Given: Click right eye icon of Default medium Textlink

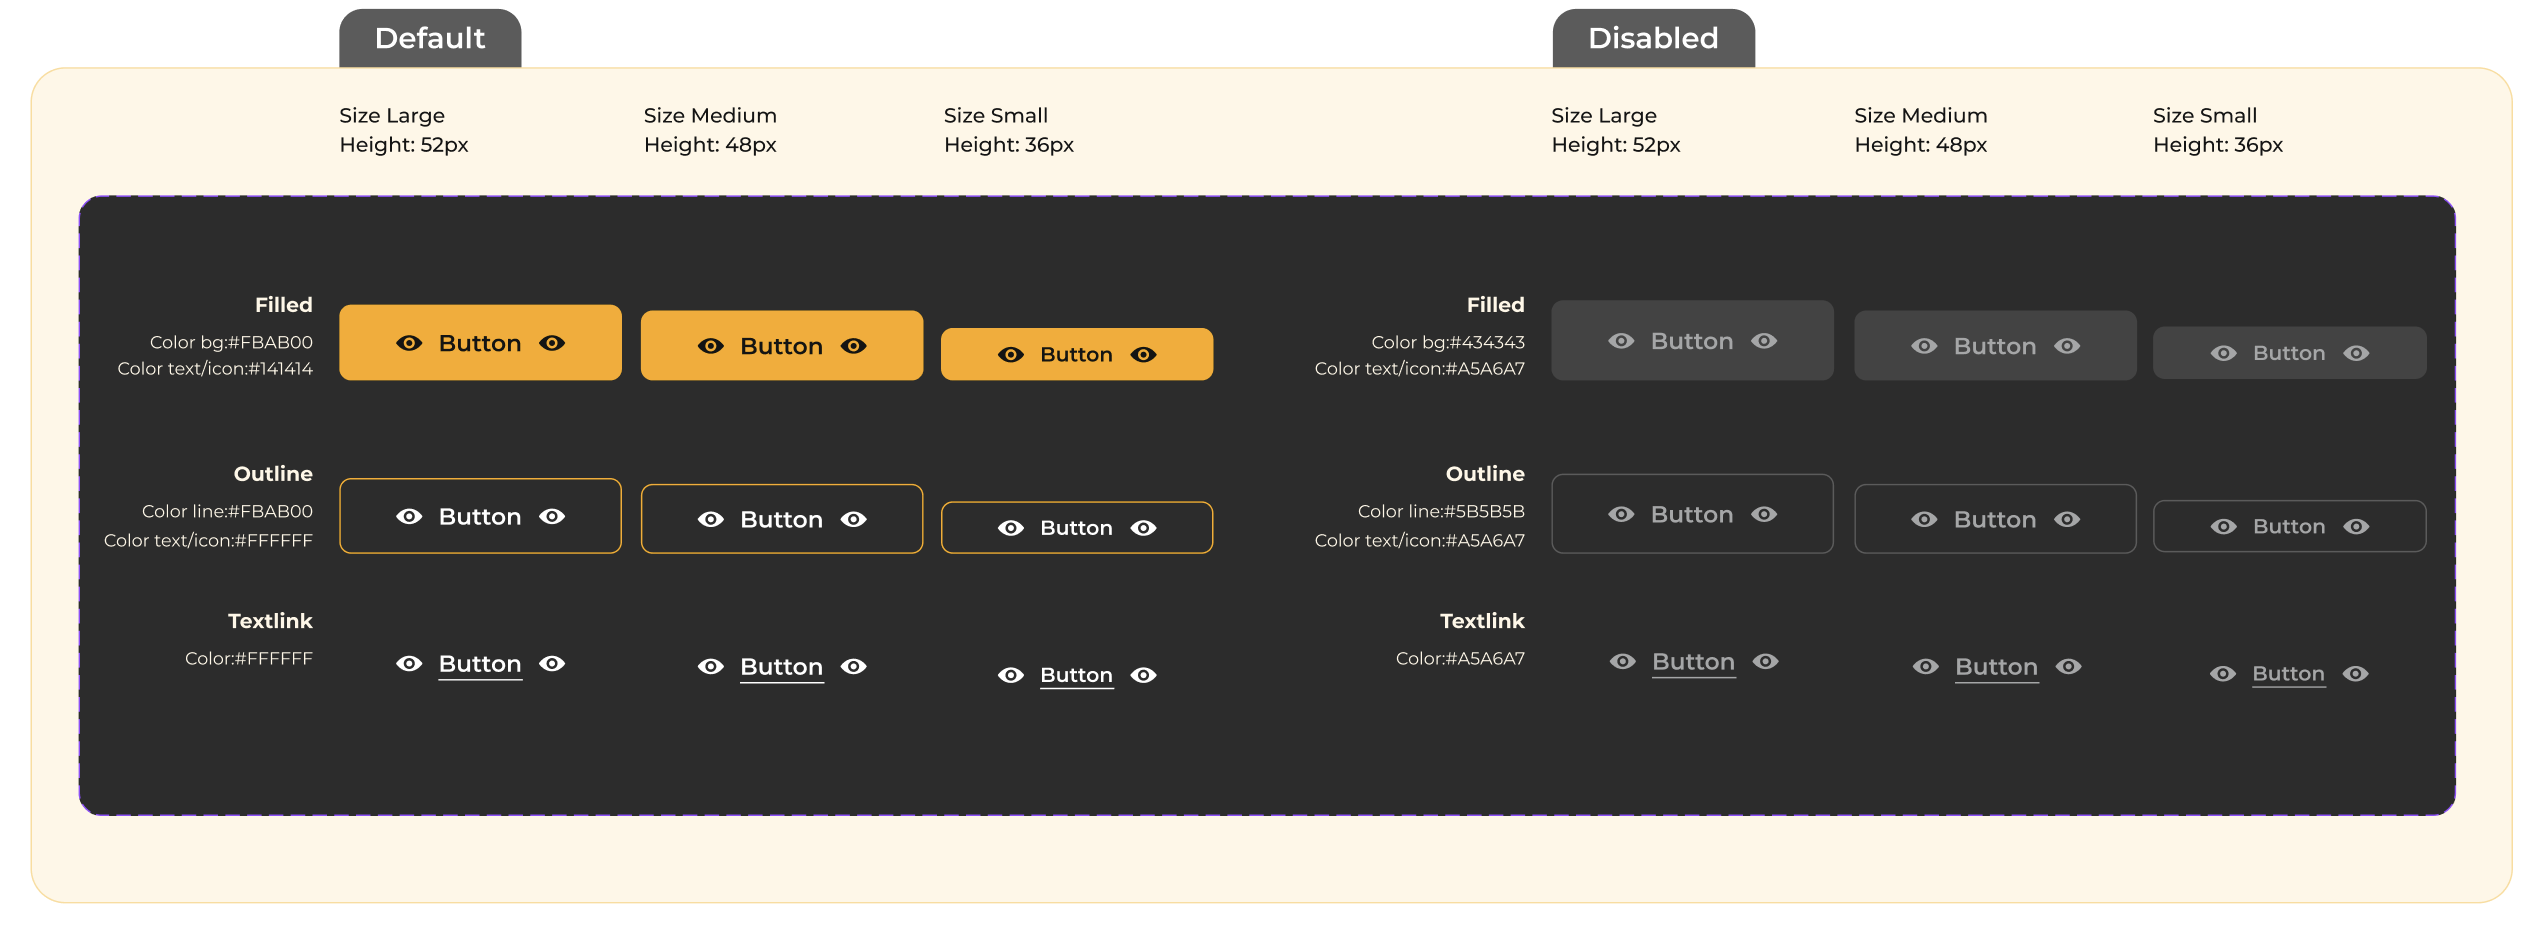Looking at the screenshot, I should [x=853, y=666].
